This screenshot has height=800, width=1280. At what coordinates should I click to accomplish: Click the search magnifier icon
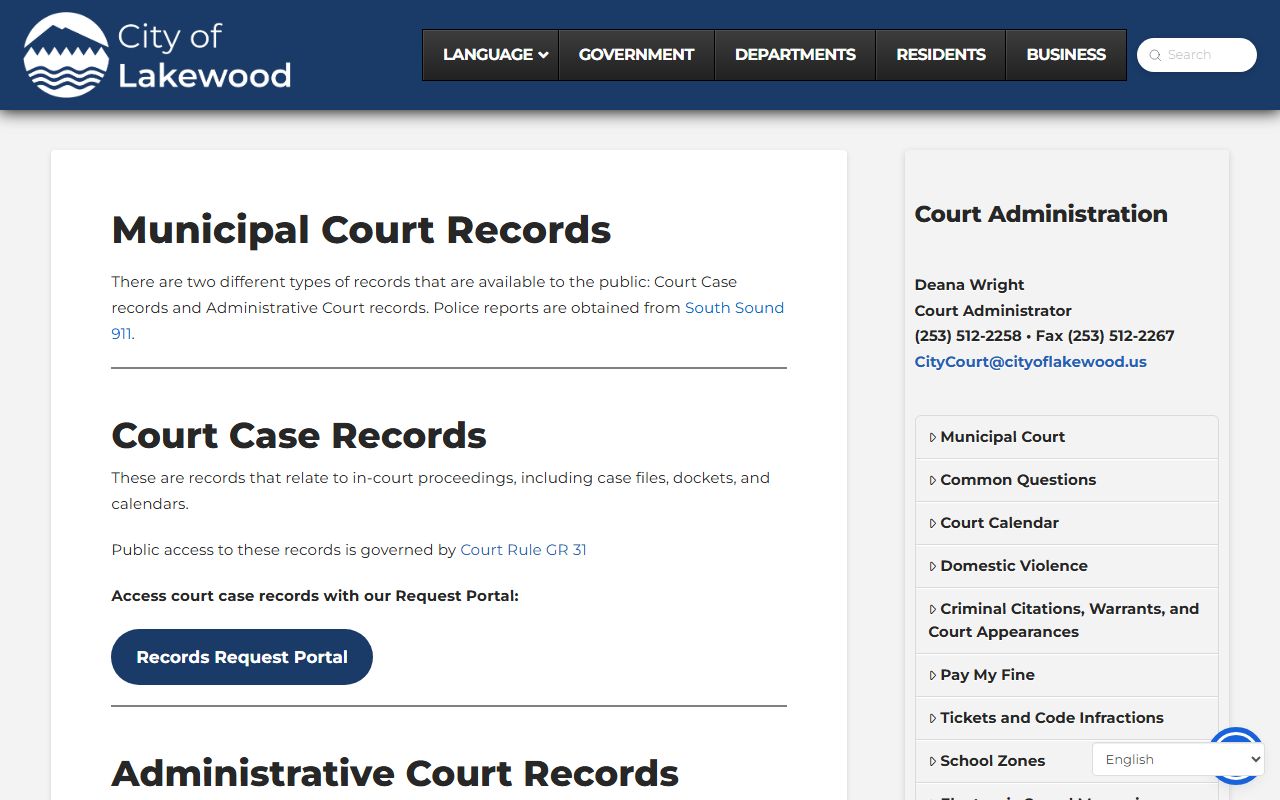coord(1155,56)
